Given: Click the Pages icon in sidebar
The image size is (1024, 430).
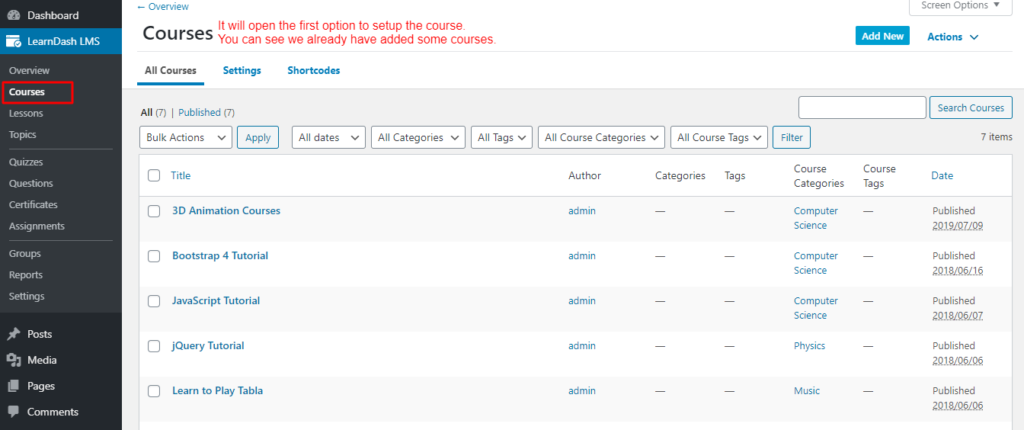Looking at the screenshot, I should coord(13,386).
